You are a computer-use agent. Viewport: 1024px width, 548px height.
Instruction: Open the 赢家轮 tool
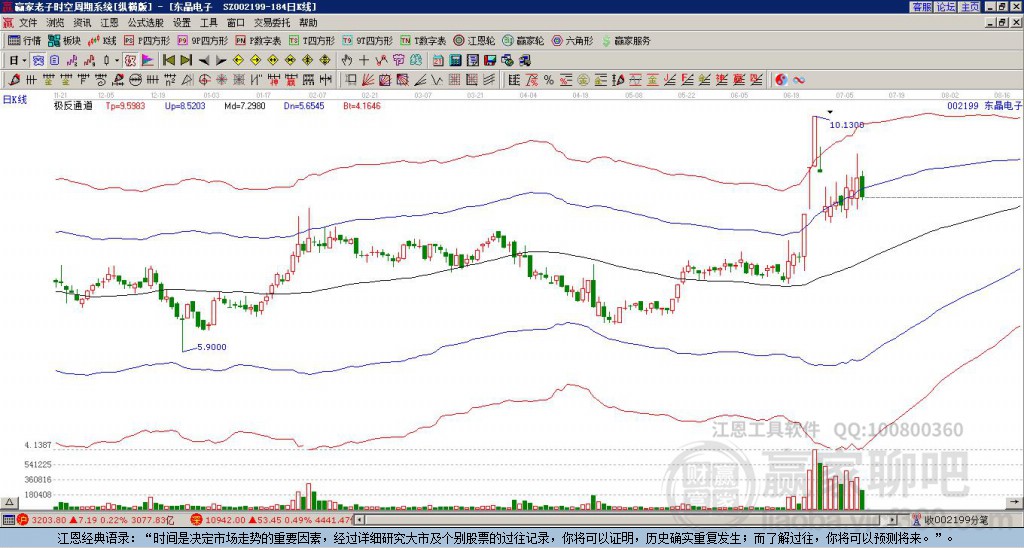pyautogui.click(x=523, y=40)
